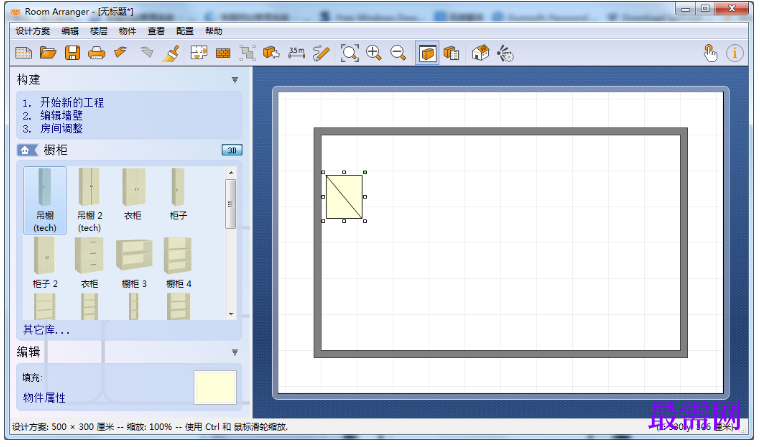Screen dimensions: 760x447
Task: Open the 物件 menu
Action: [127, 31]
